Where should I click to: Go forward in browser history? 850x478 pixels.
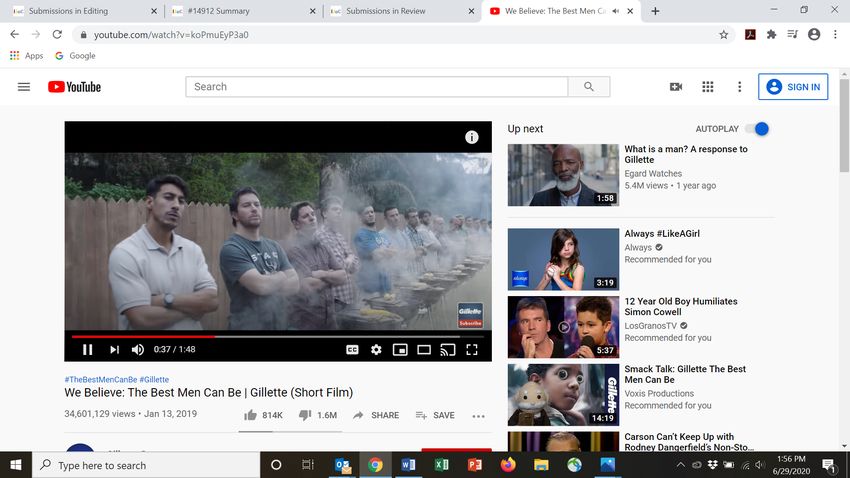(36, 34)
